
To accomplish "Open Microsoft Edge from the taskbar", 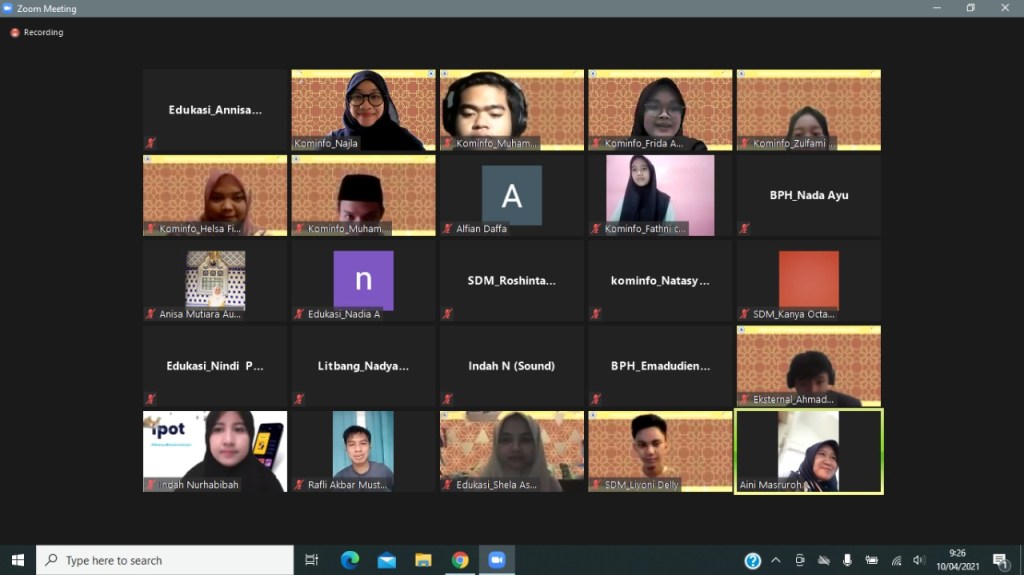I will point(349,560).
